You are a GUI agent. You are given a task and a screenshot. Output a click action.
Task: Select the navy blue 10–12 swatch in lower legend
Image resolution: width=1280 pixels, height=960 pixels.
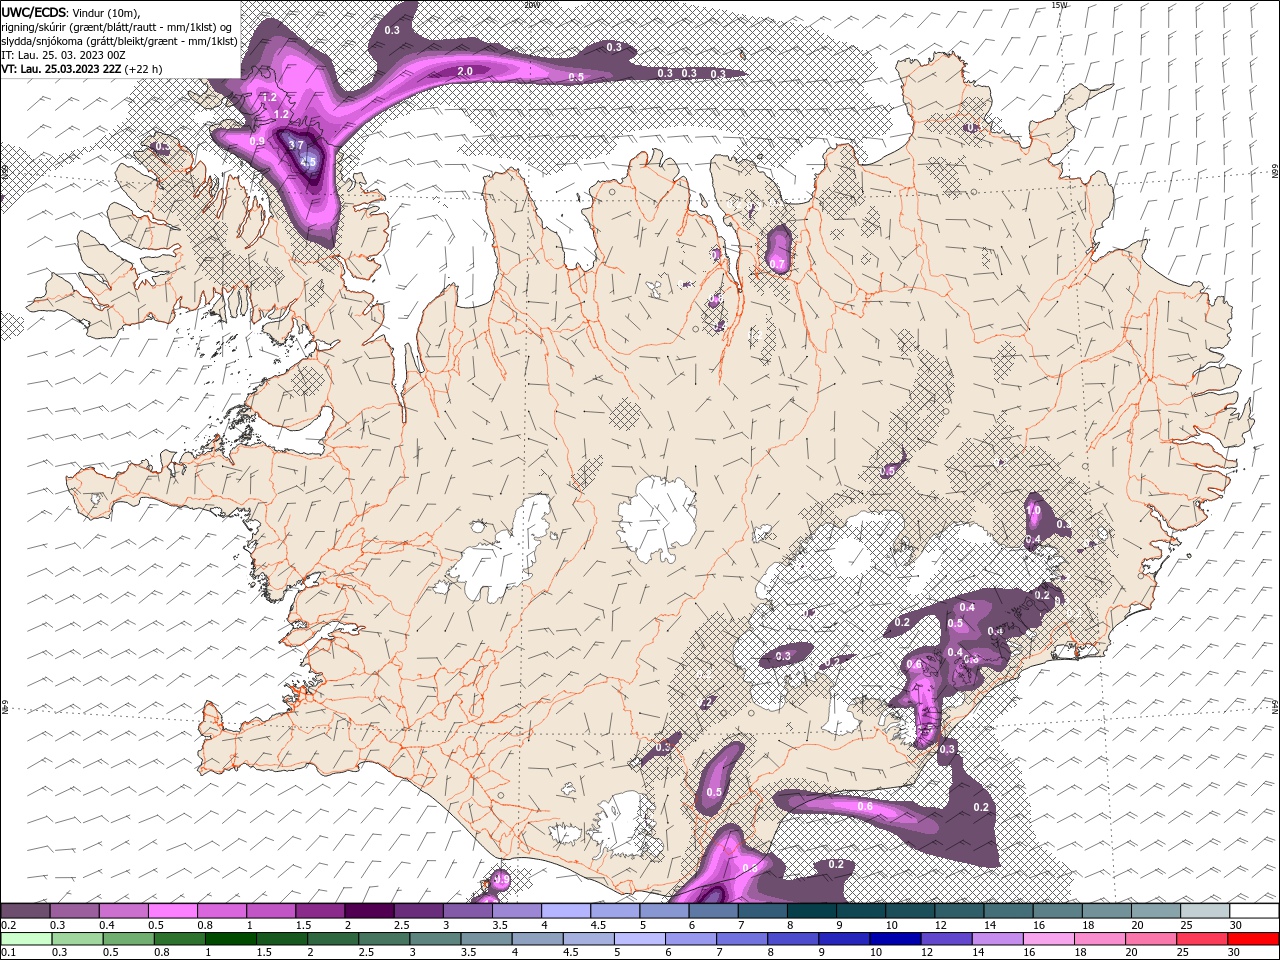(x=894, y=939)
